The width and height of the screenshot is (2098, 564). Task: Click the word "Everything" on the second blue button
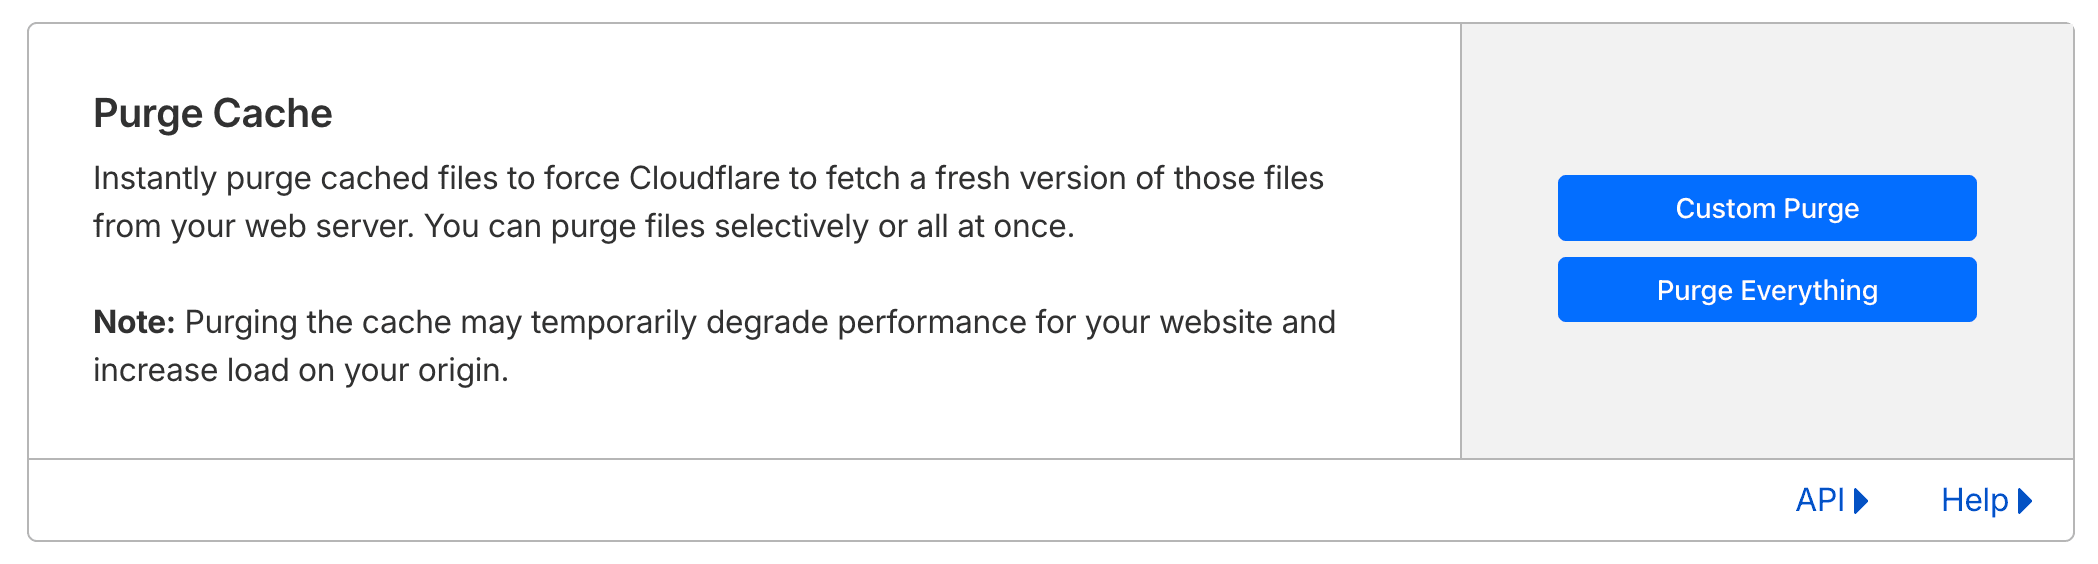click(x=1809, y=290)
